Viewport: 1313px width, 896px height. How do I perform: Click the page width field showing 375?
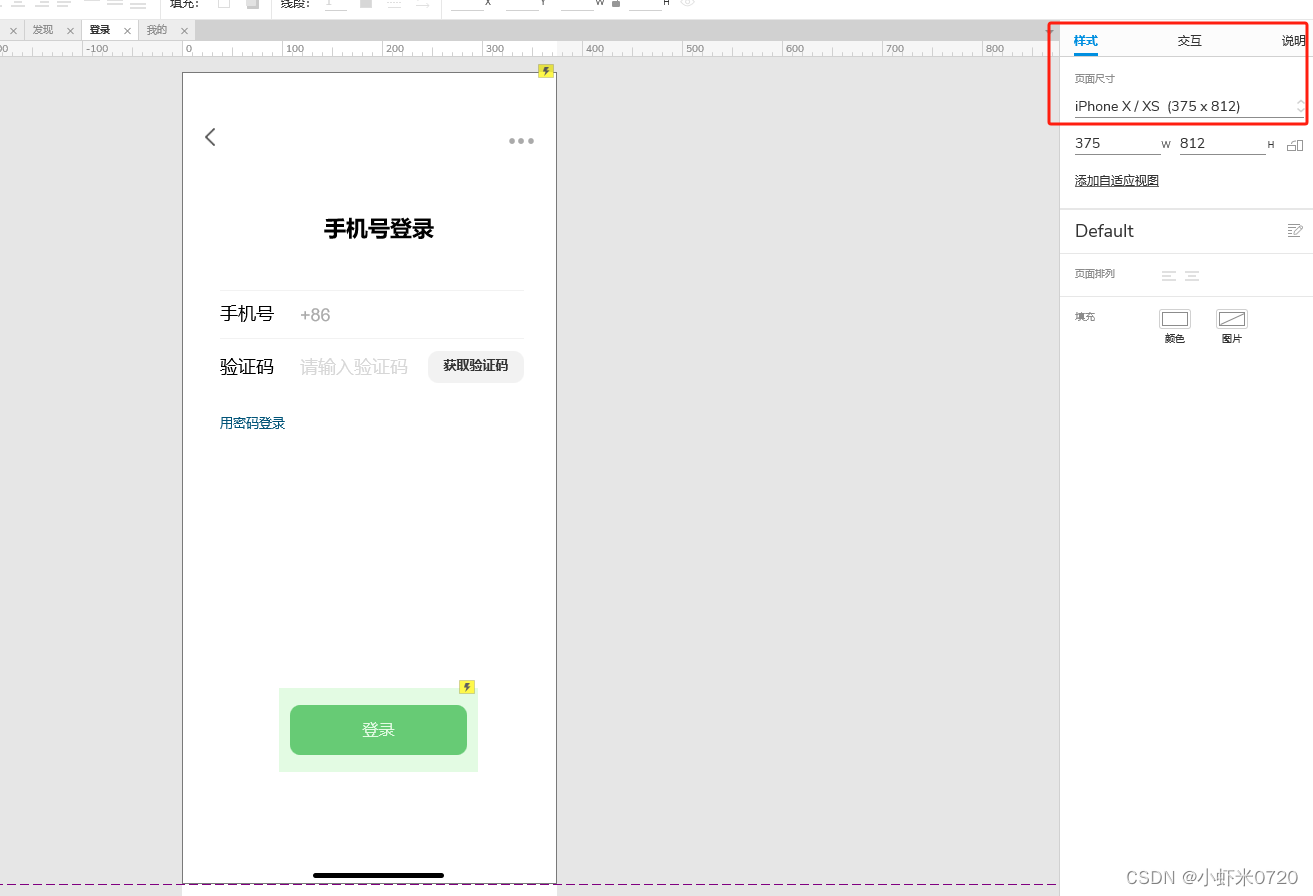point(1117,143)
